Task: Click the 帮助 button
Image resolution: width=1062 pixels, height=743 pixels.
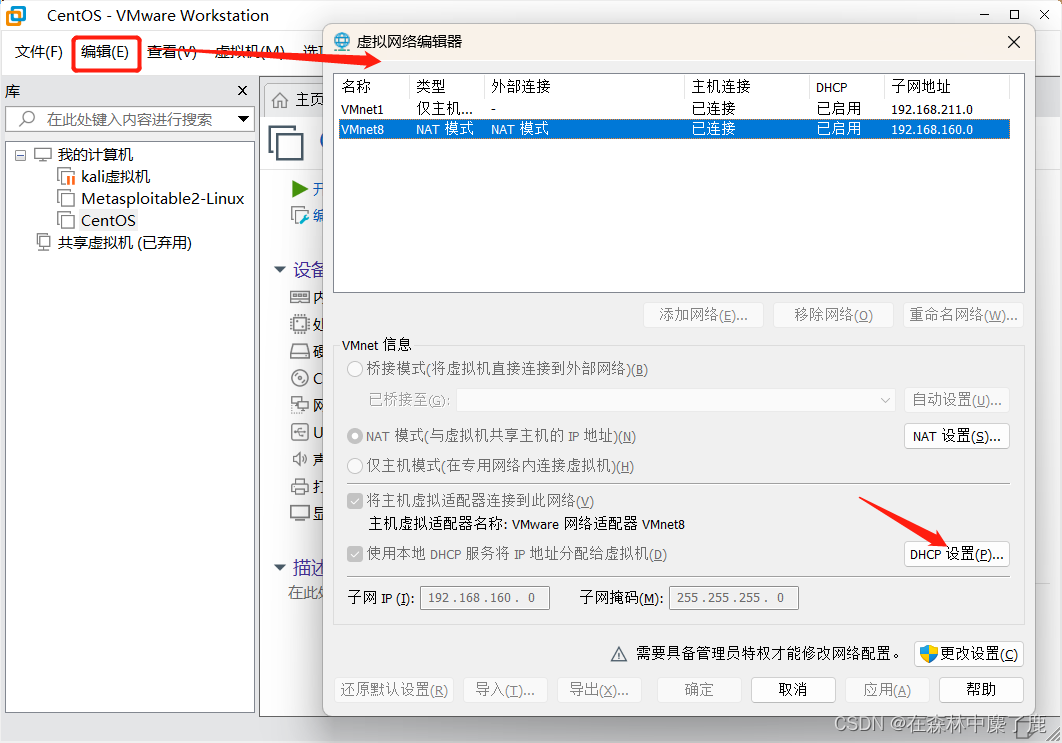Action: click(x=981, y=689)
